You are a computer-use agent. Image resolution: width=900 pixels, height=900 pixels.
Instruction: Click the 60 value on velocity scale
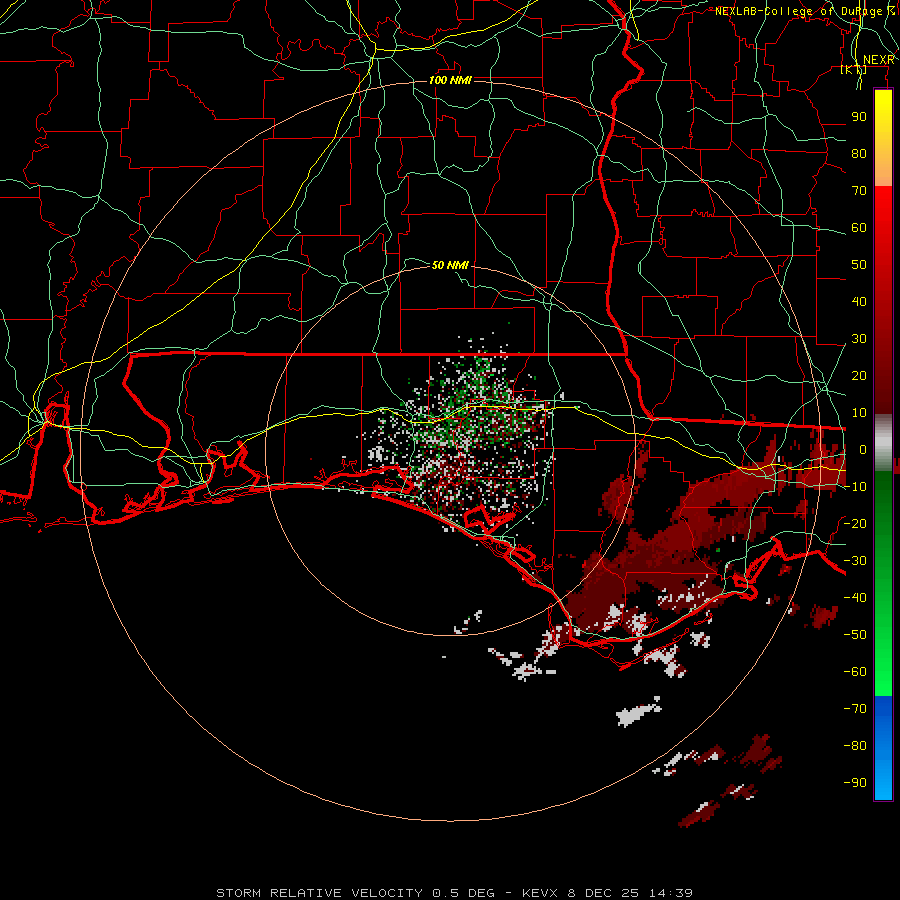[859, 227]
